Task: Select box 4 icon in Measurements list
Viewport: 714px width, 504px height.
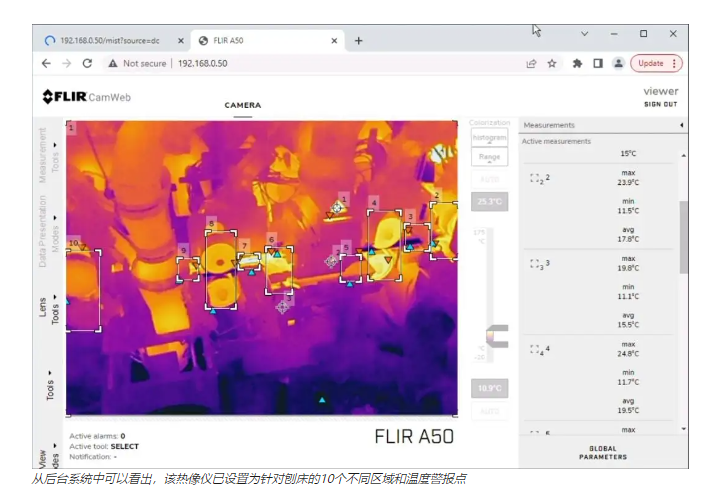Action: 538,350
